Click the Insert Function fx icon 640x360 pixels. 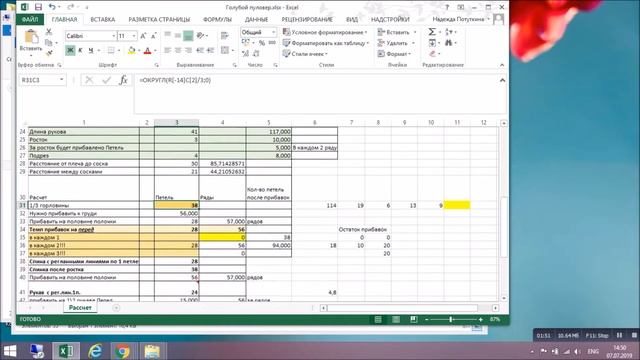point(123,80)
